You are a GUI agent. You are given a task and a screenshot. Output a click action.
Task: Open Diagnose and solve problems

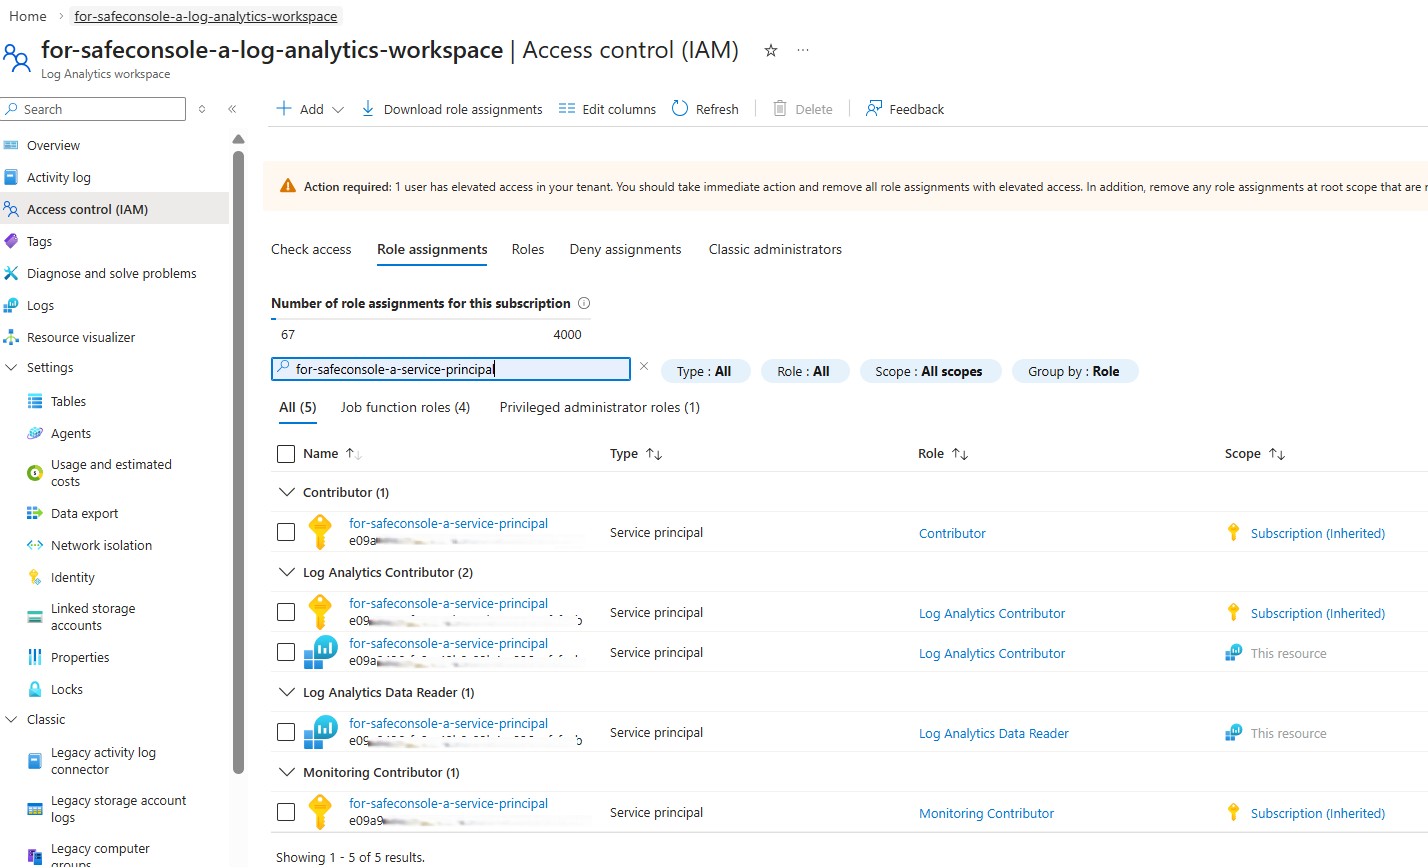(111, 273)
